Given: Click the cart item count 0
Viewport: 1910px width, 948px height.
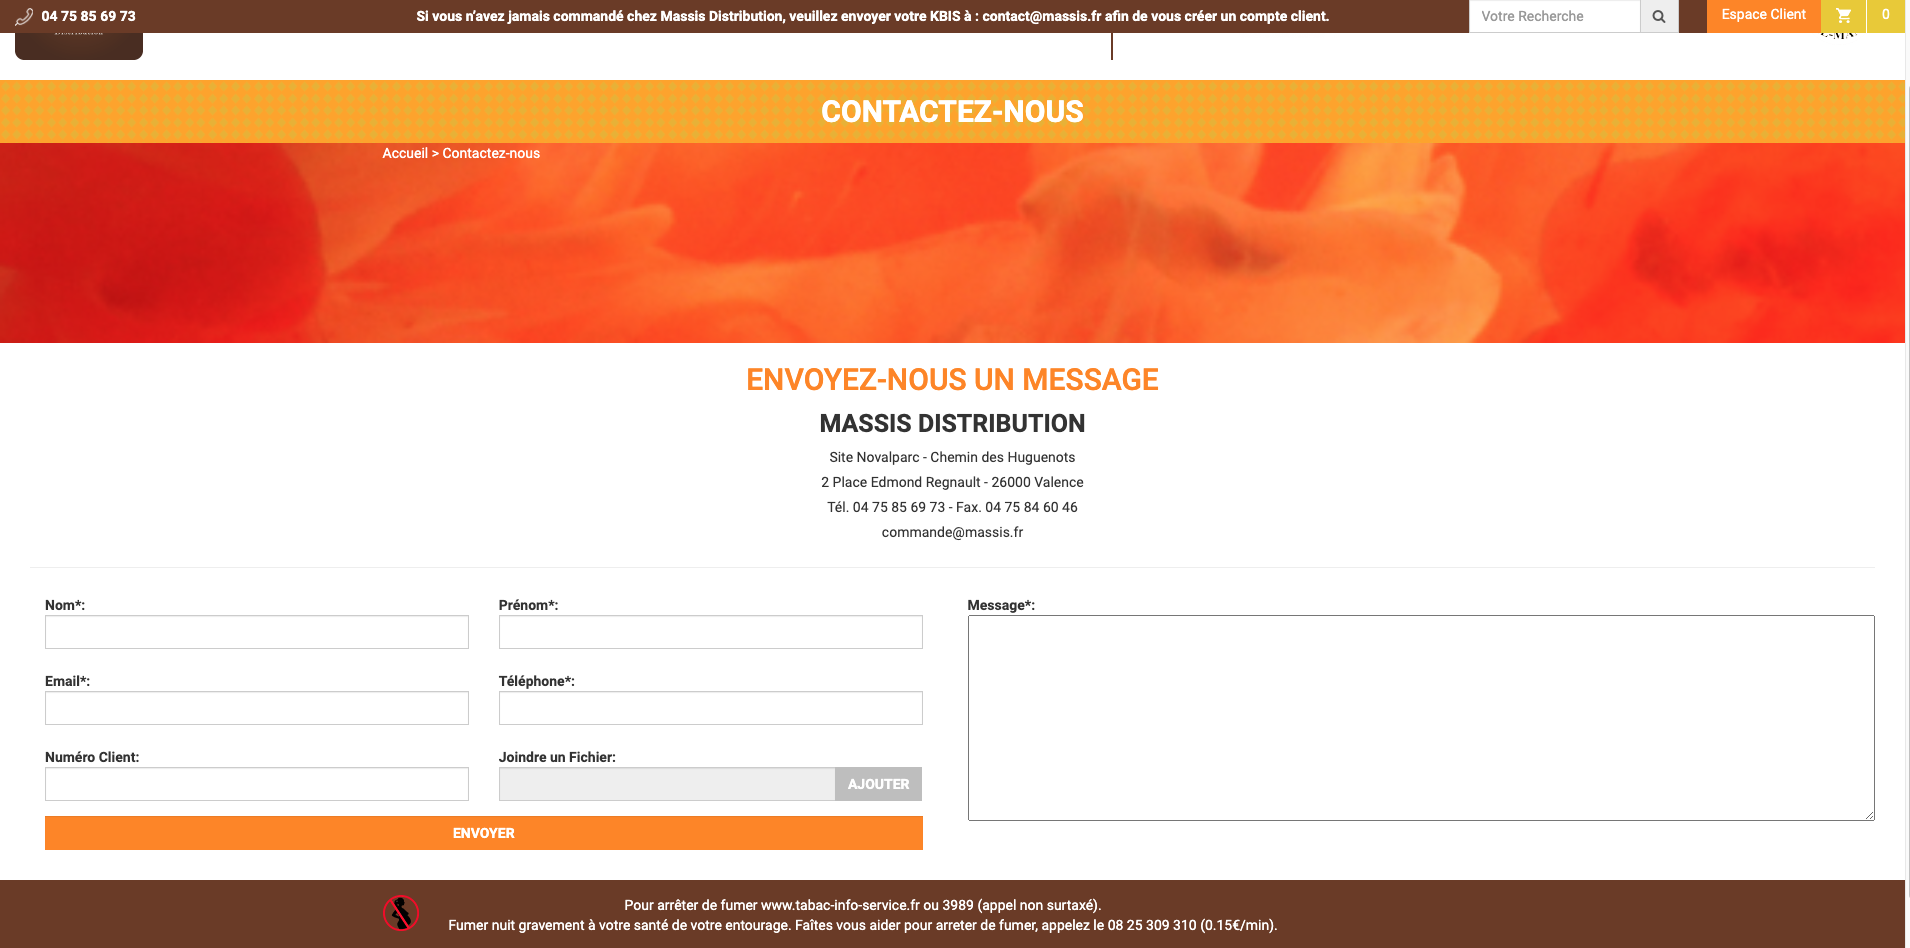Looking at the screenshot, I should (x=1886, y=15).
